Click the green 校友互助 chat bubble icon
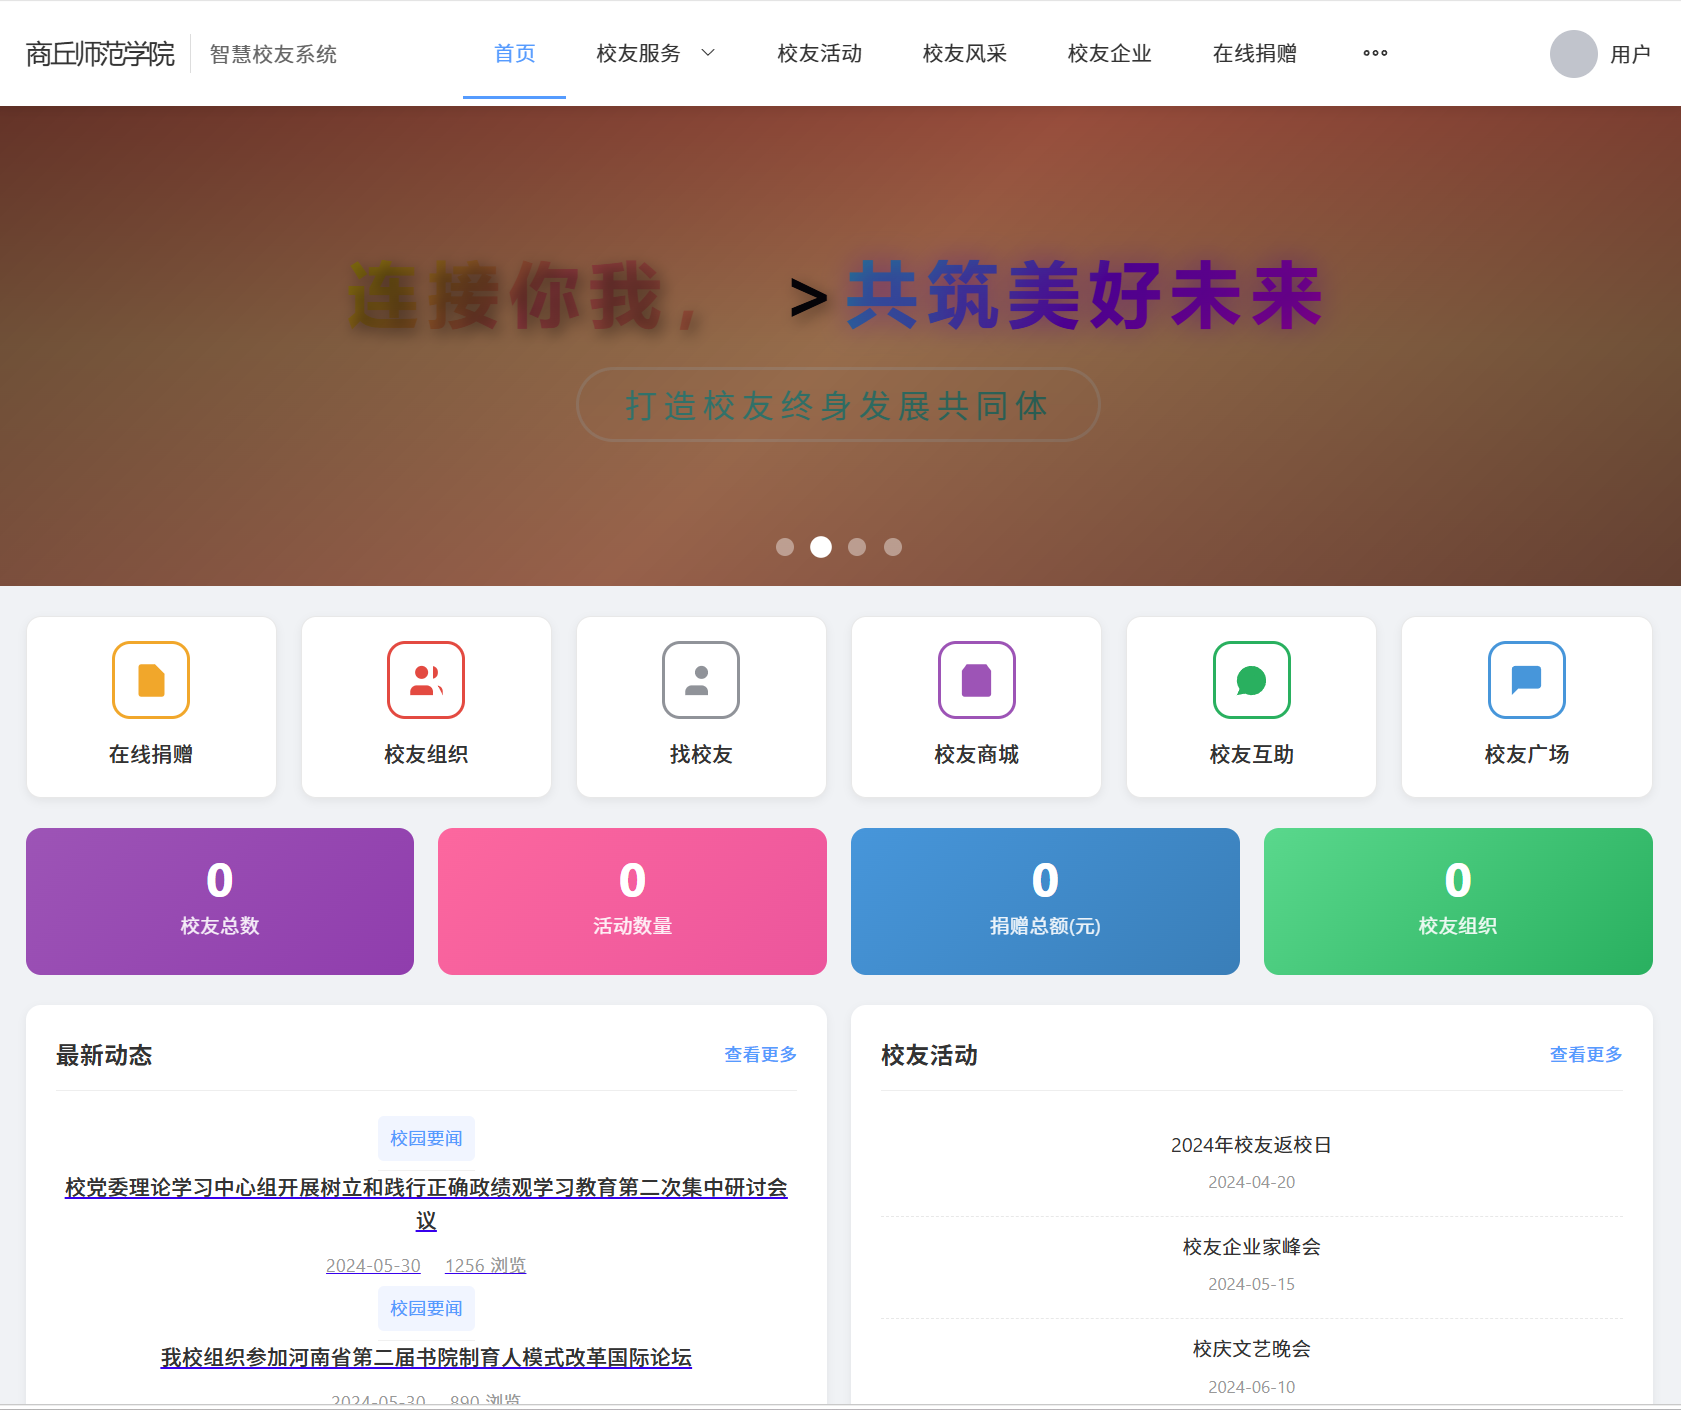The image size is (1681, 1410). 1252,680
